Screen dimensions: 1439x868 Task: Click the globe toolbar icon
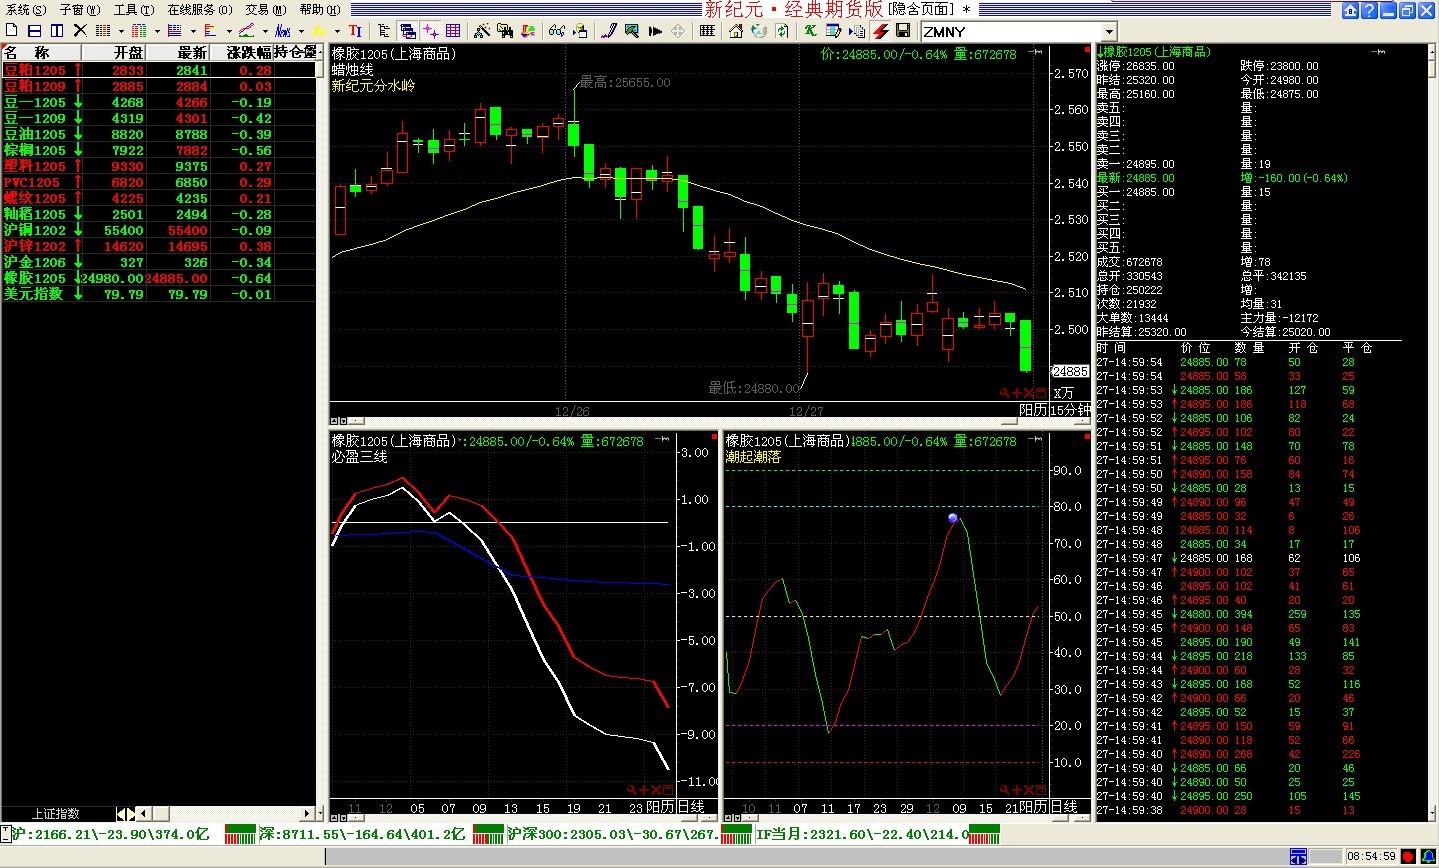(758, 31)
